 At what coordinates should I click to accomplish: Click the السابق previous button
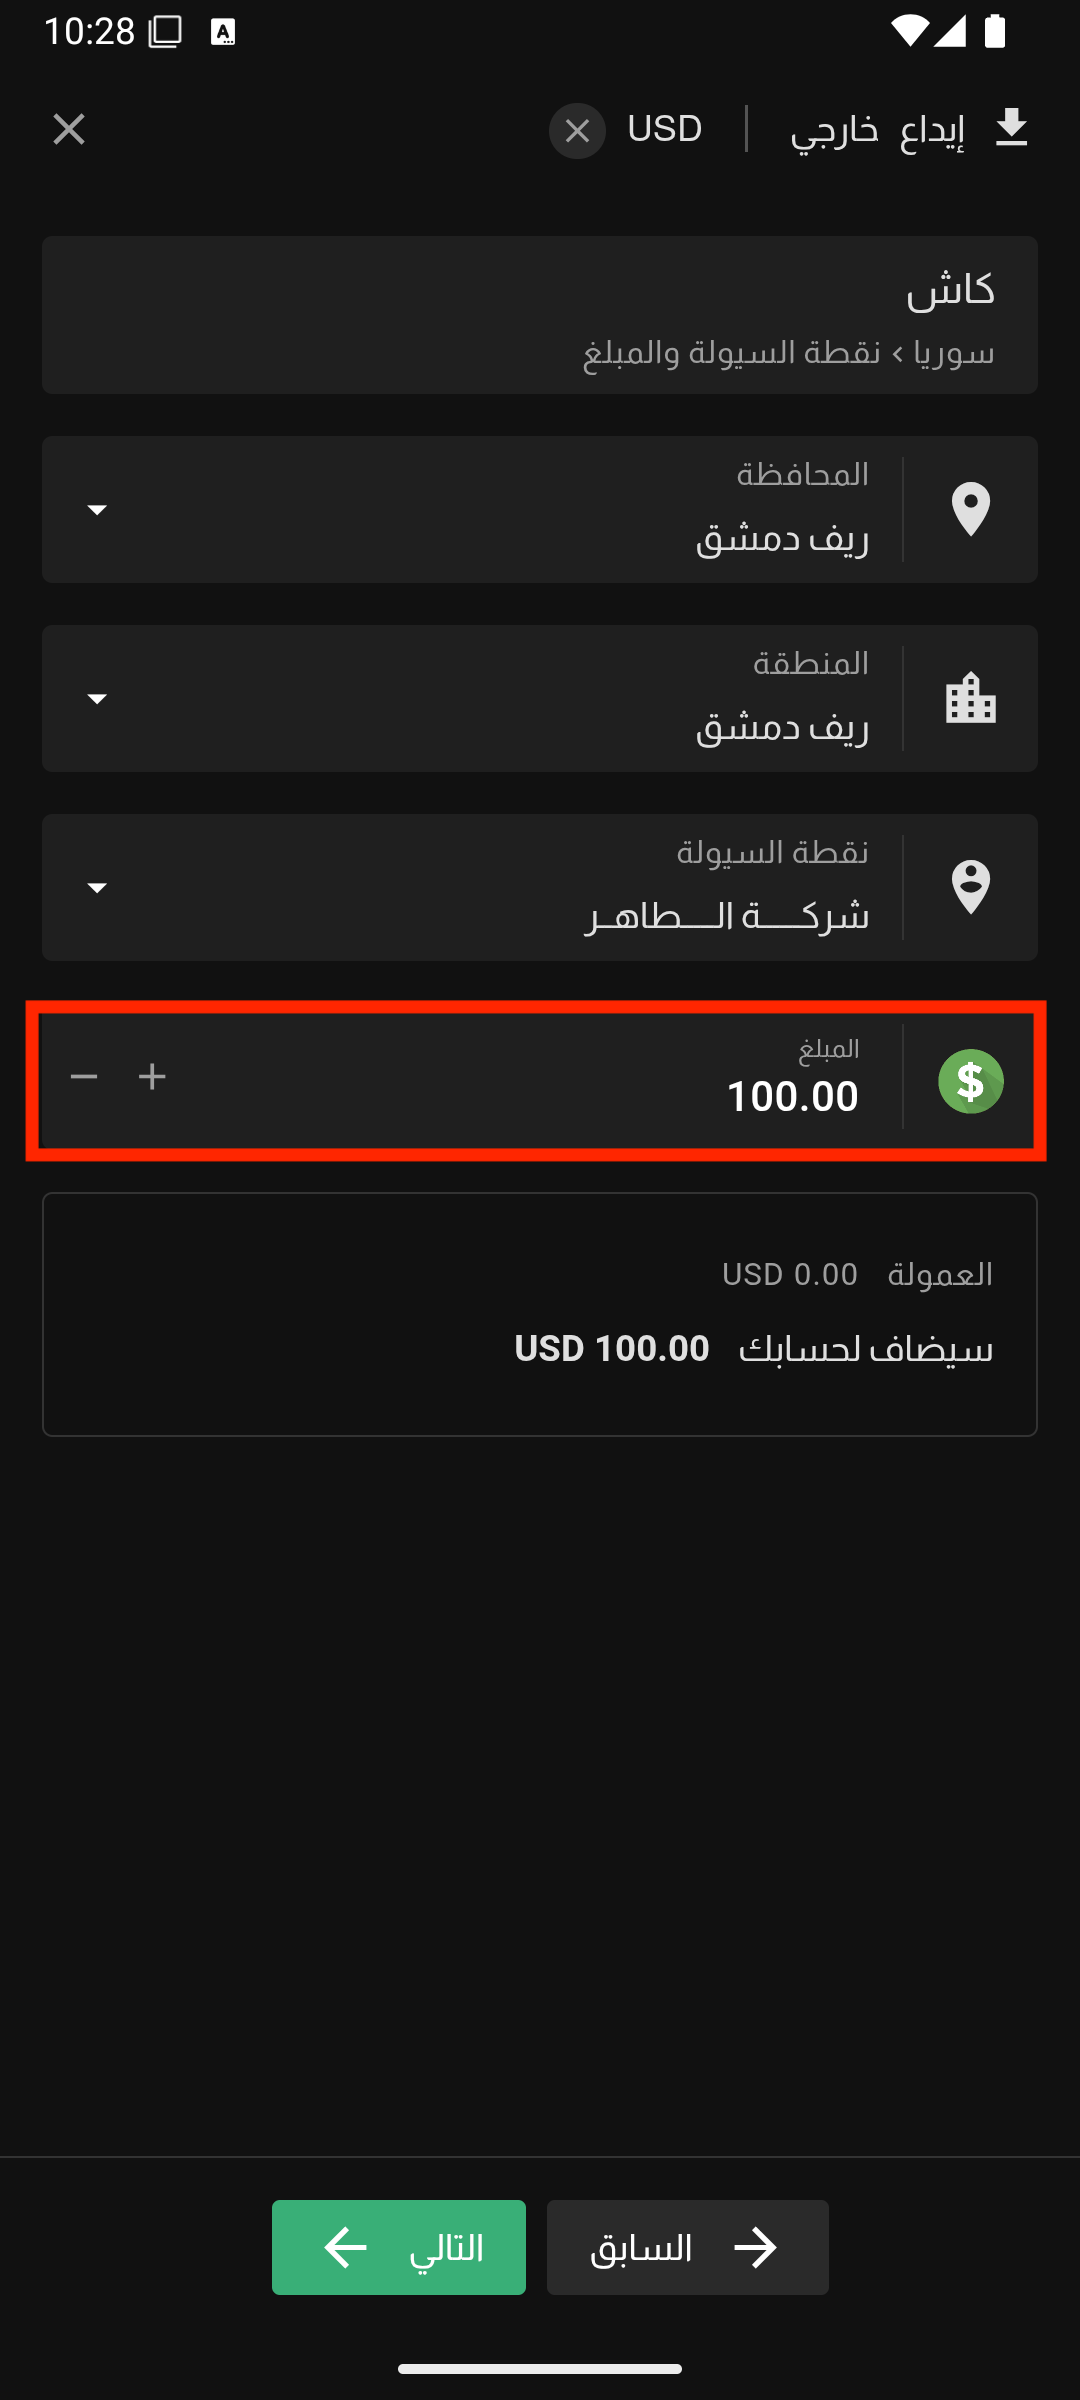coord(688,2247)
